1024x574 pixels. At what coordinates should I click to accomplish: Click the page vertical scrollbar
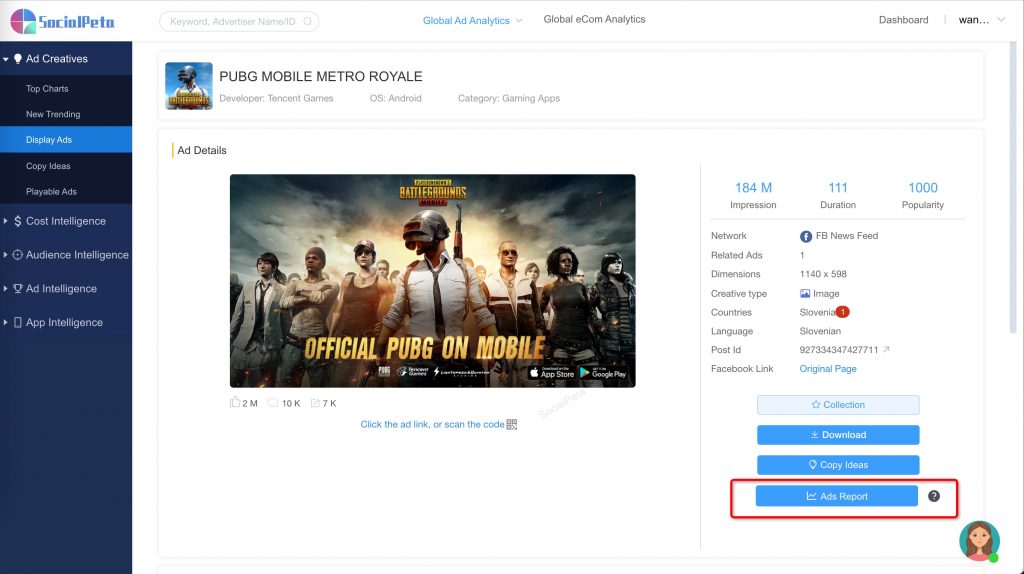coord(1013,189)
